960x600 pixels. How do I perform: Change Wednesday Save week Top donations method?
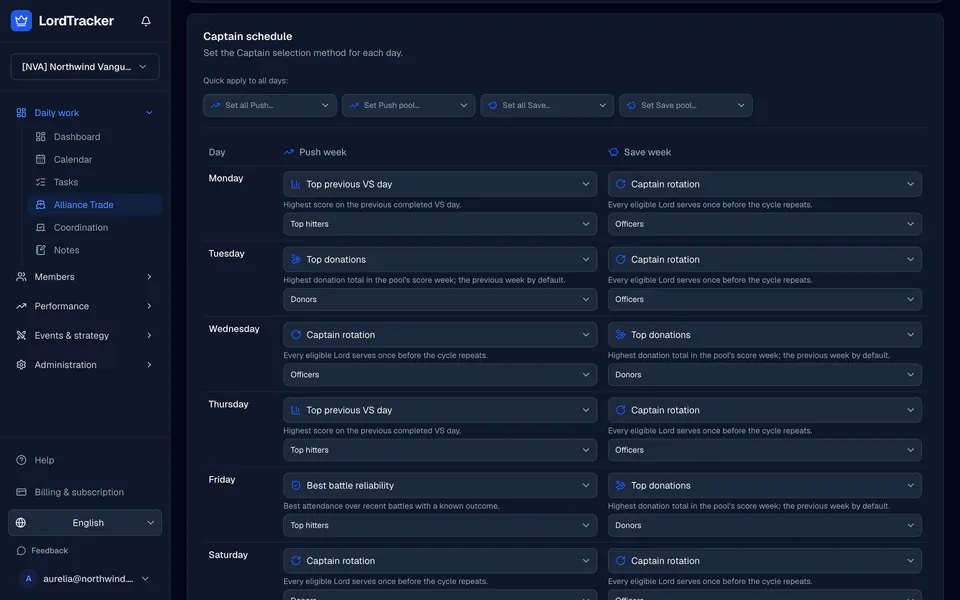pos(765,335)
